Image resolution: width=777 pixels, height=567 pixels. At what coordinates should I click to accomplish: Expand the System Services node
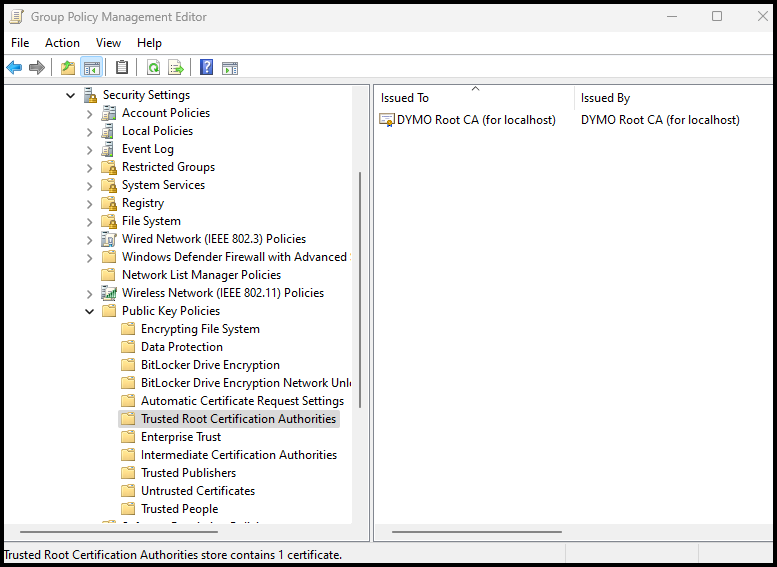(x=90, y=186)
